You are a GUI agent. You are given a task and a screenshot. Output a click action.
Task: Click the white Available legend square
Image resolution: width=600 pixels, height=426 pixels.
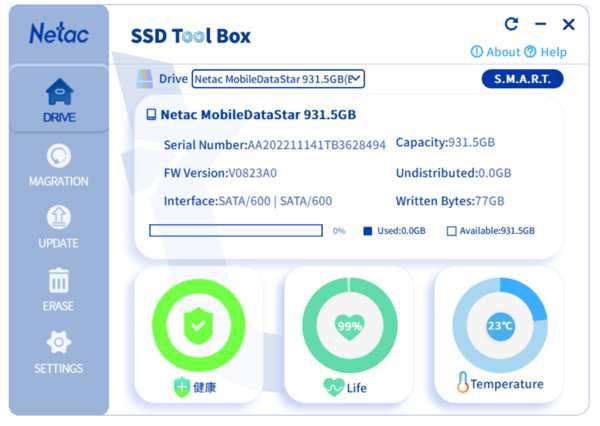452,231
